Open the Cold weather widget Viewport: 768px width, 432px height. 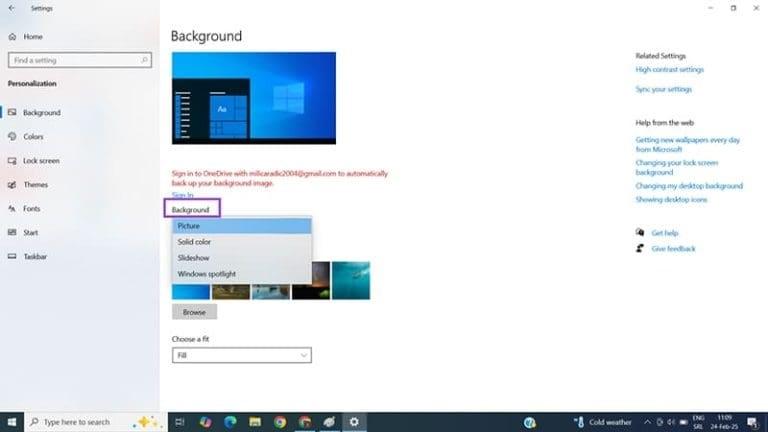[603, 422]
